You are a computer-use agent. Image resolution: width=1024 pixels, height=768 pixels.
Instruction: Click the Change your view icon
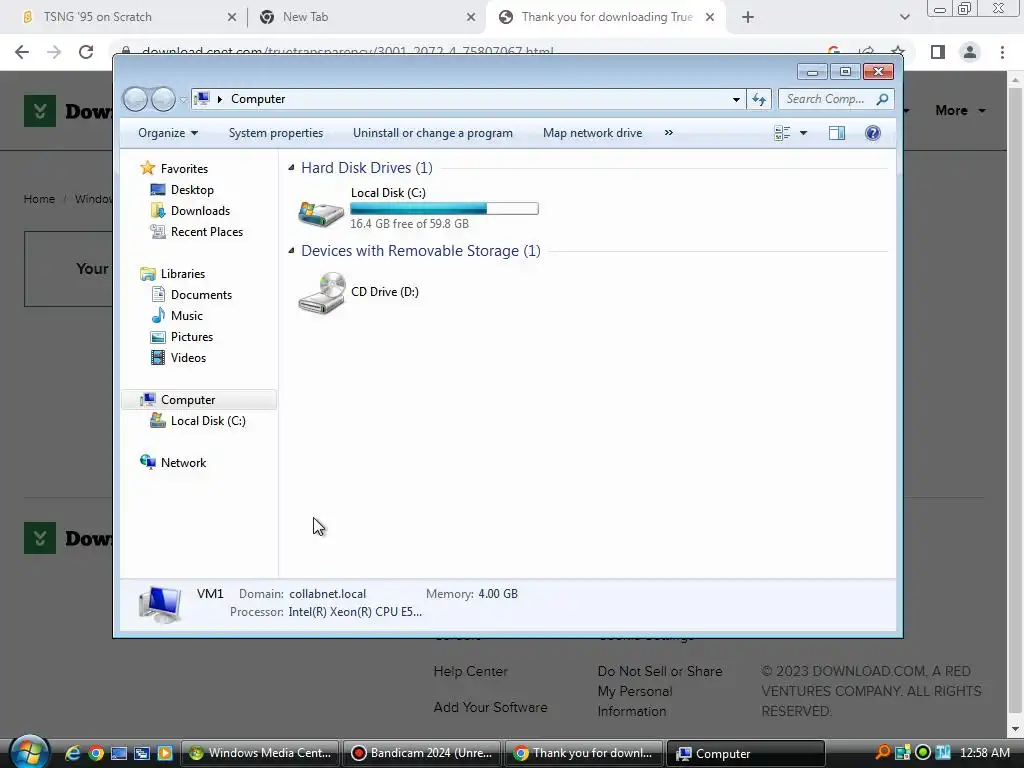point(782,133)
